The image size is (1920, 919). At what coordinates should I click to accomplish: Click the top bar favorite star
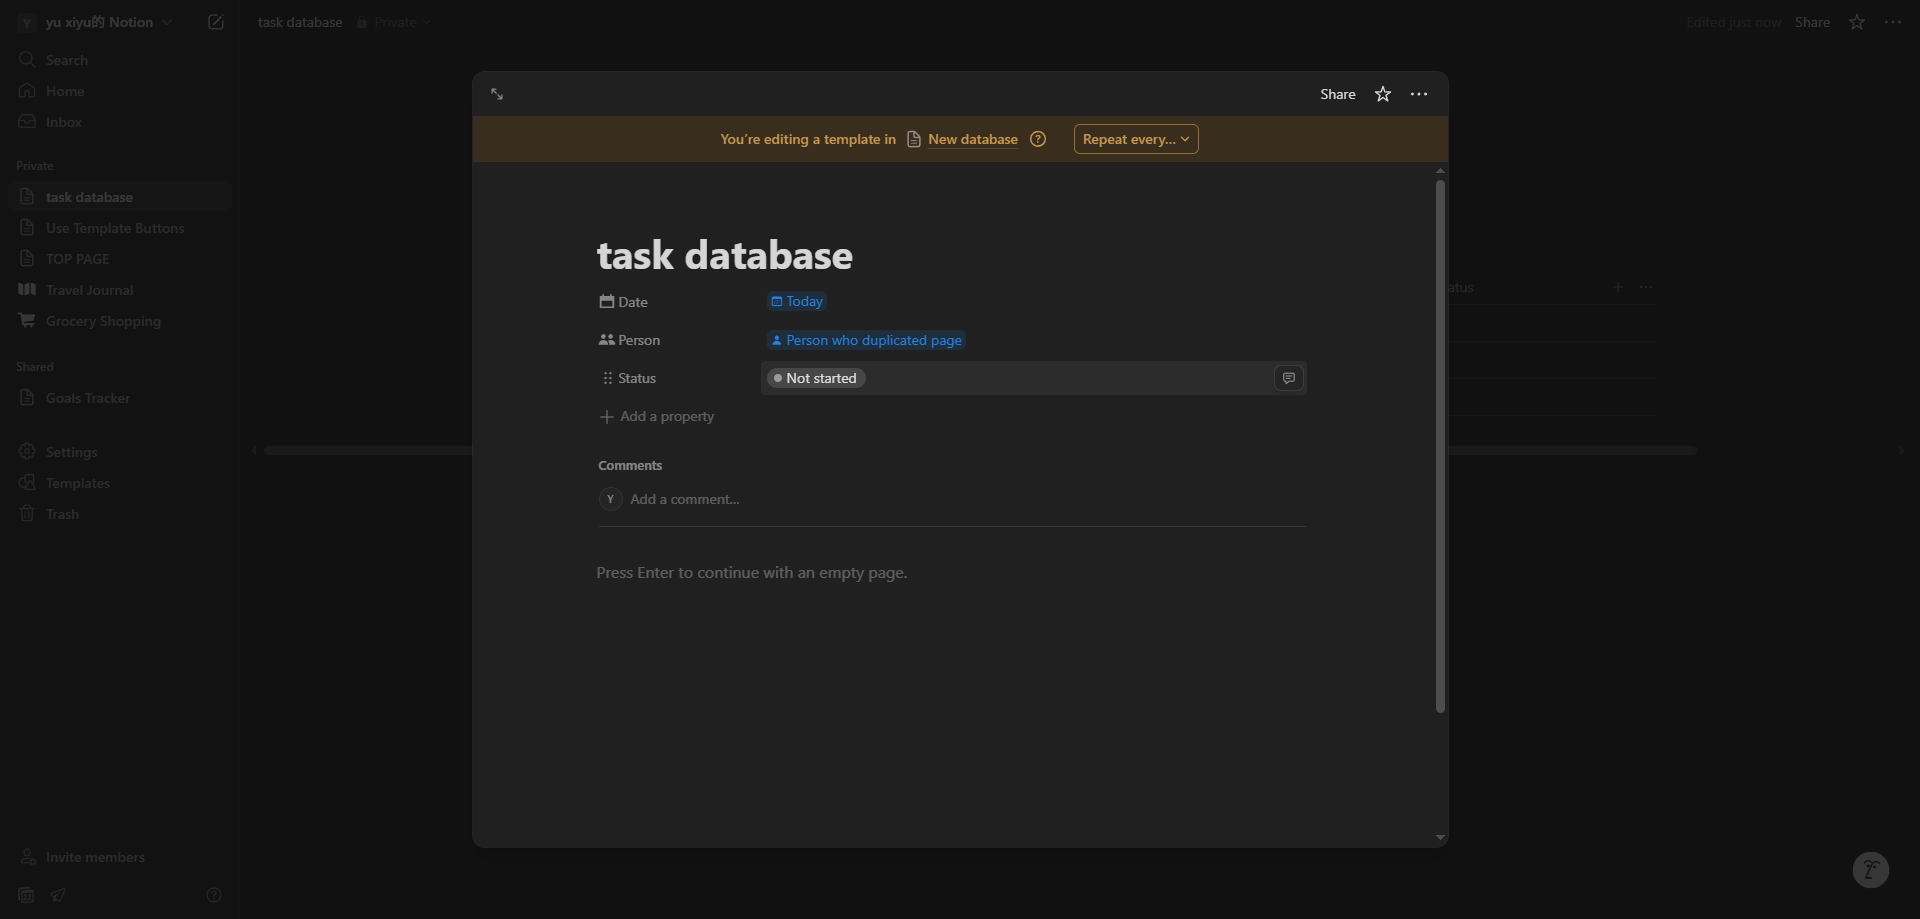pyautogui.click(x=1857, y=22)
